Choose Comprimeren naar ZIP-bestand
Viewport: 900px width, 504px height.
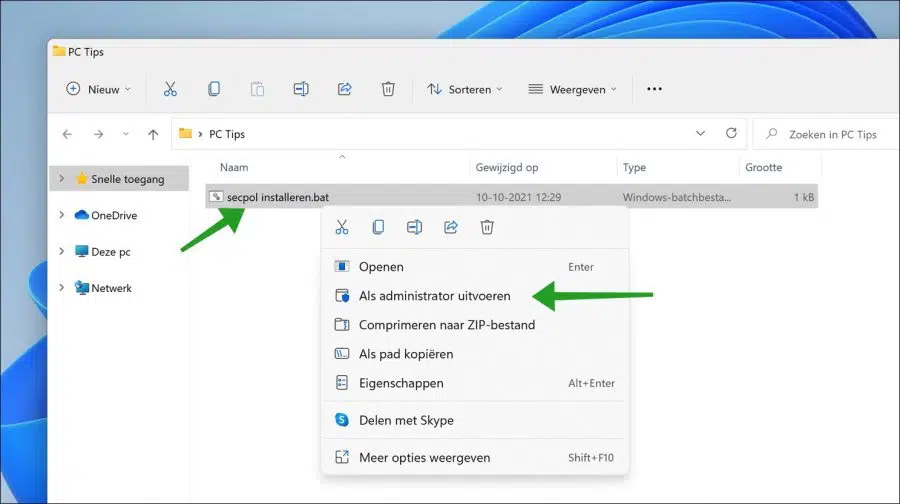475,325
